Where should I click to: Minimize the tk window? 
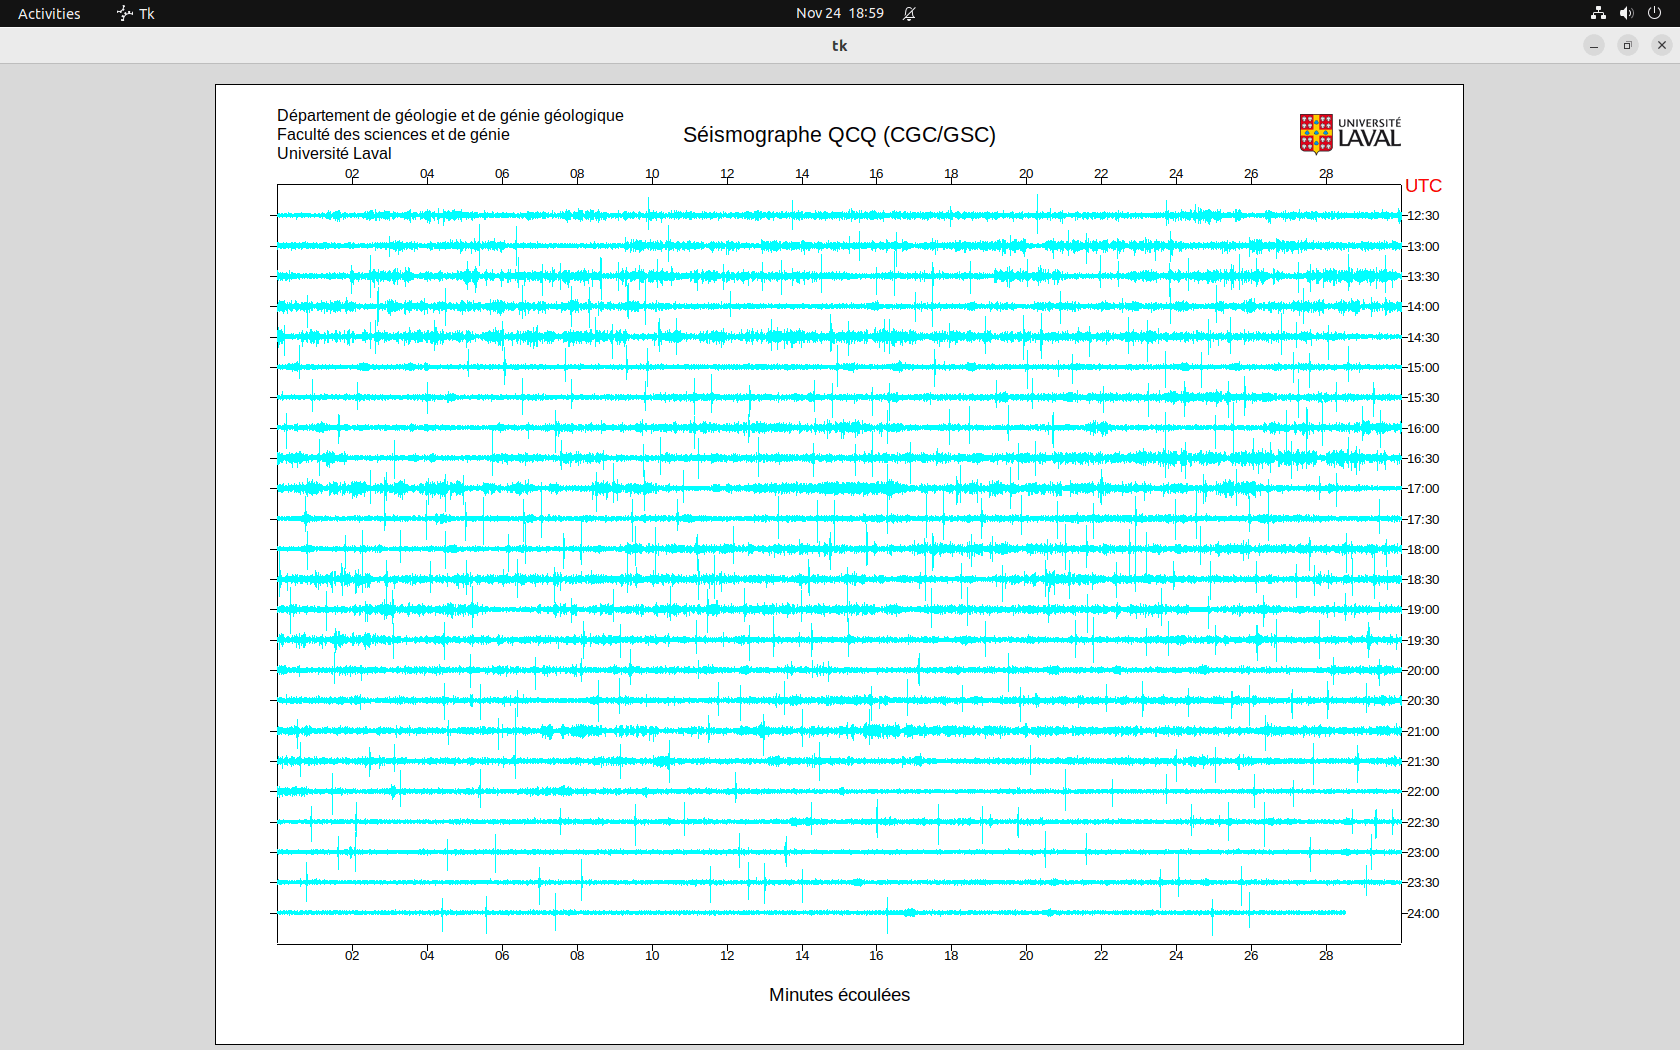pos(1594,45)
